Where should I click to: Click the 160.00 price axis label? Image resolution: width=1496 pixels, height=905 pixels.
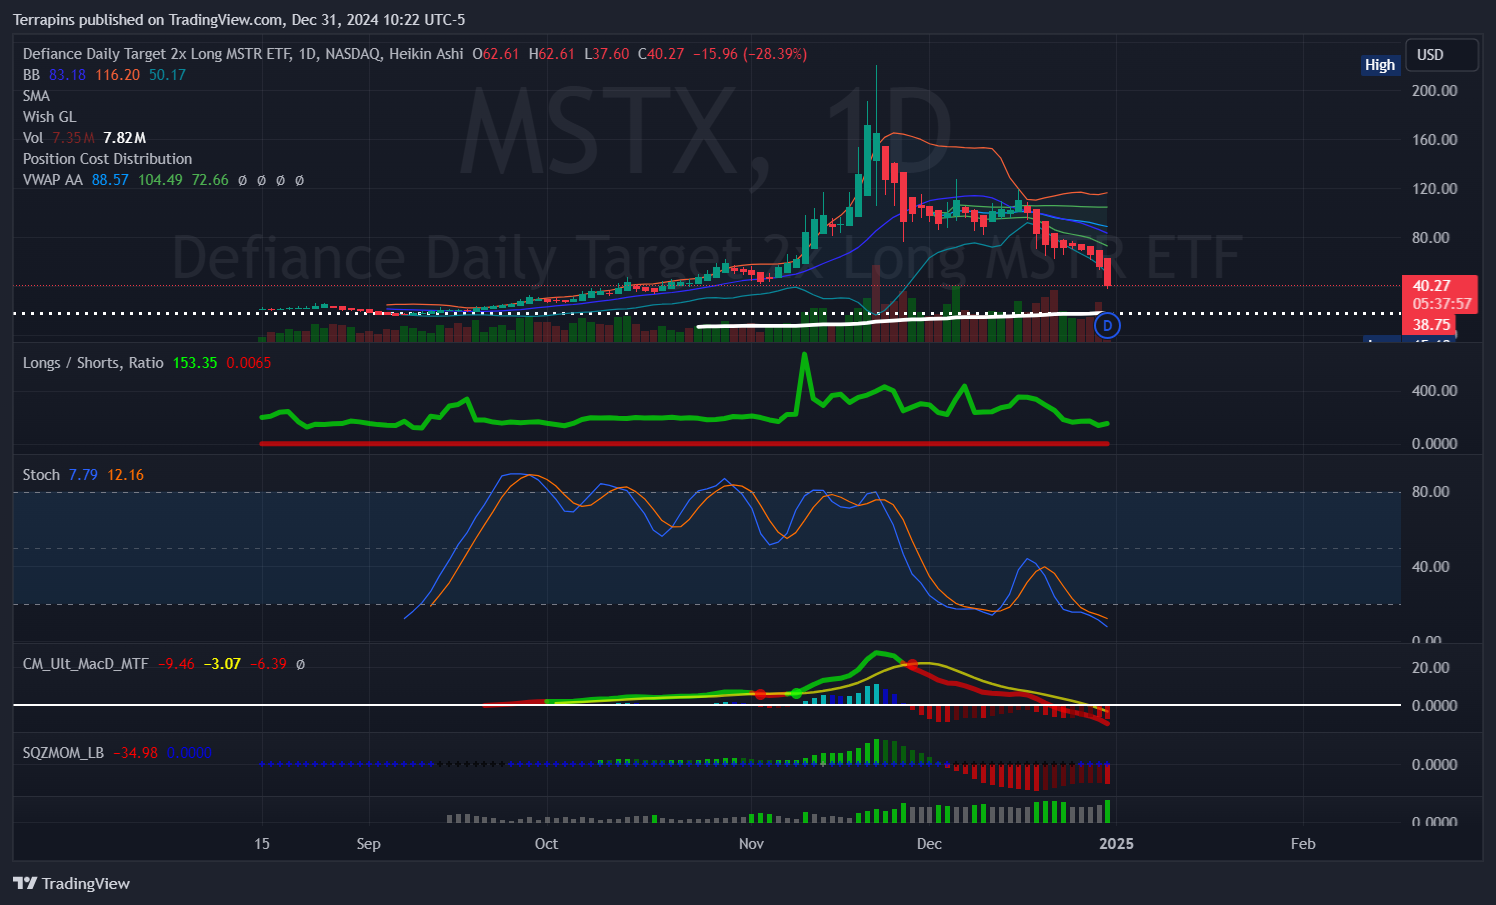(1434, 139)
